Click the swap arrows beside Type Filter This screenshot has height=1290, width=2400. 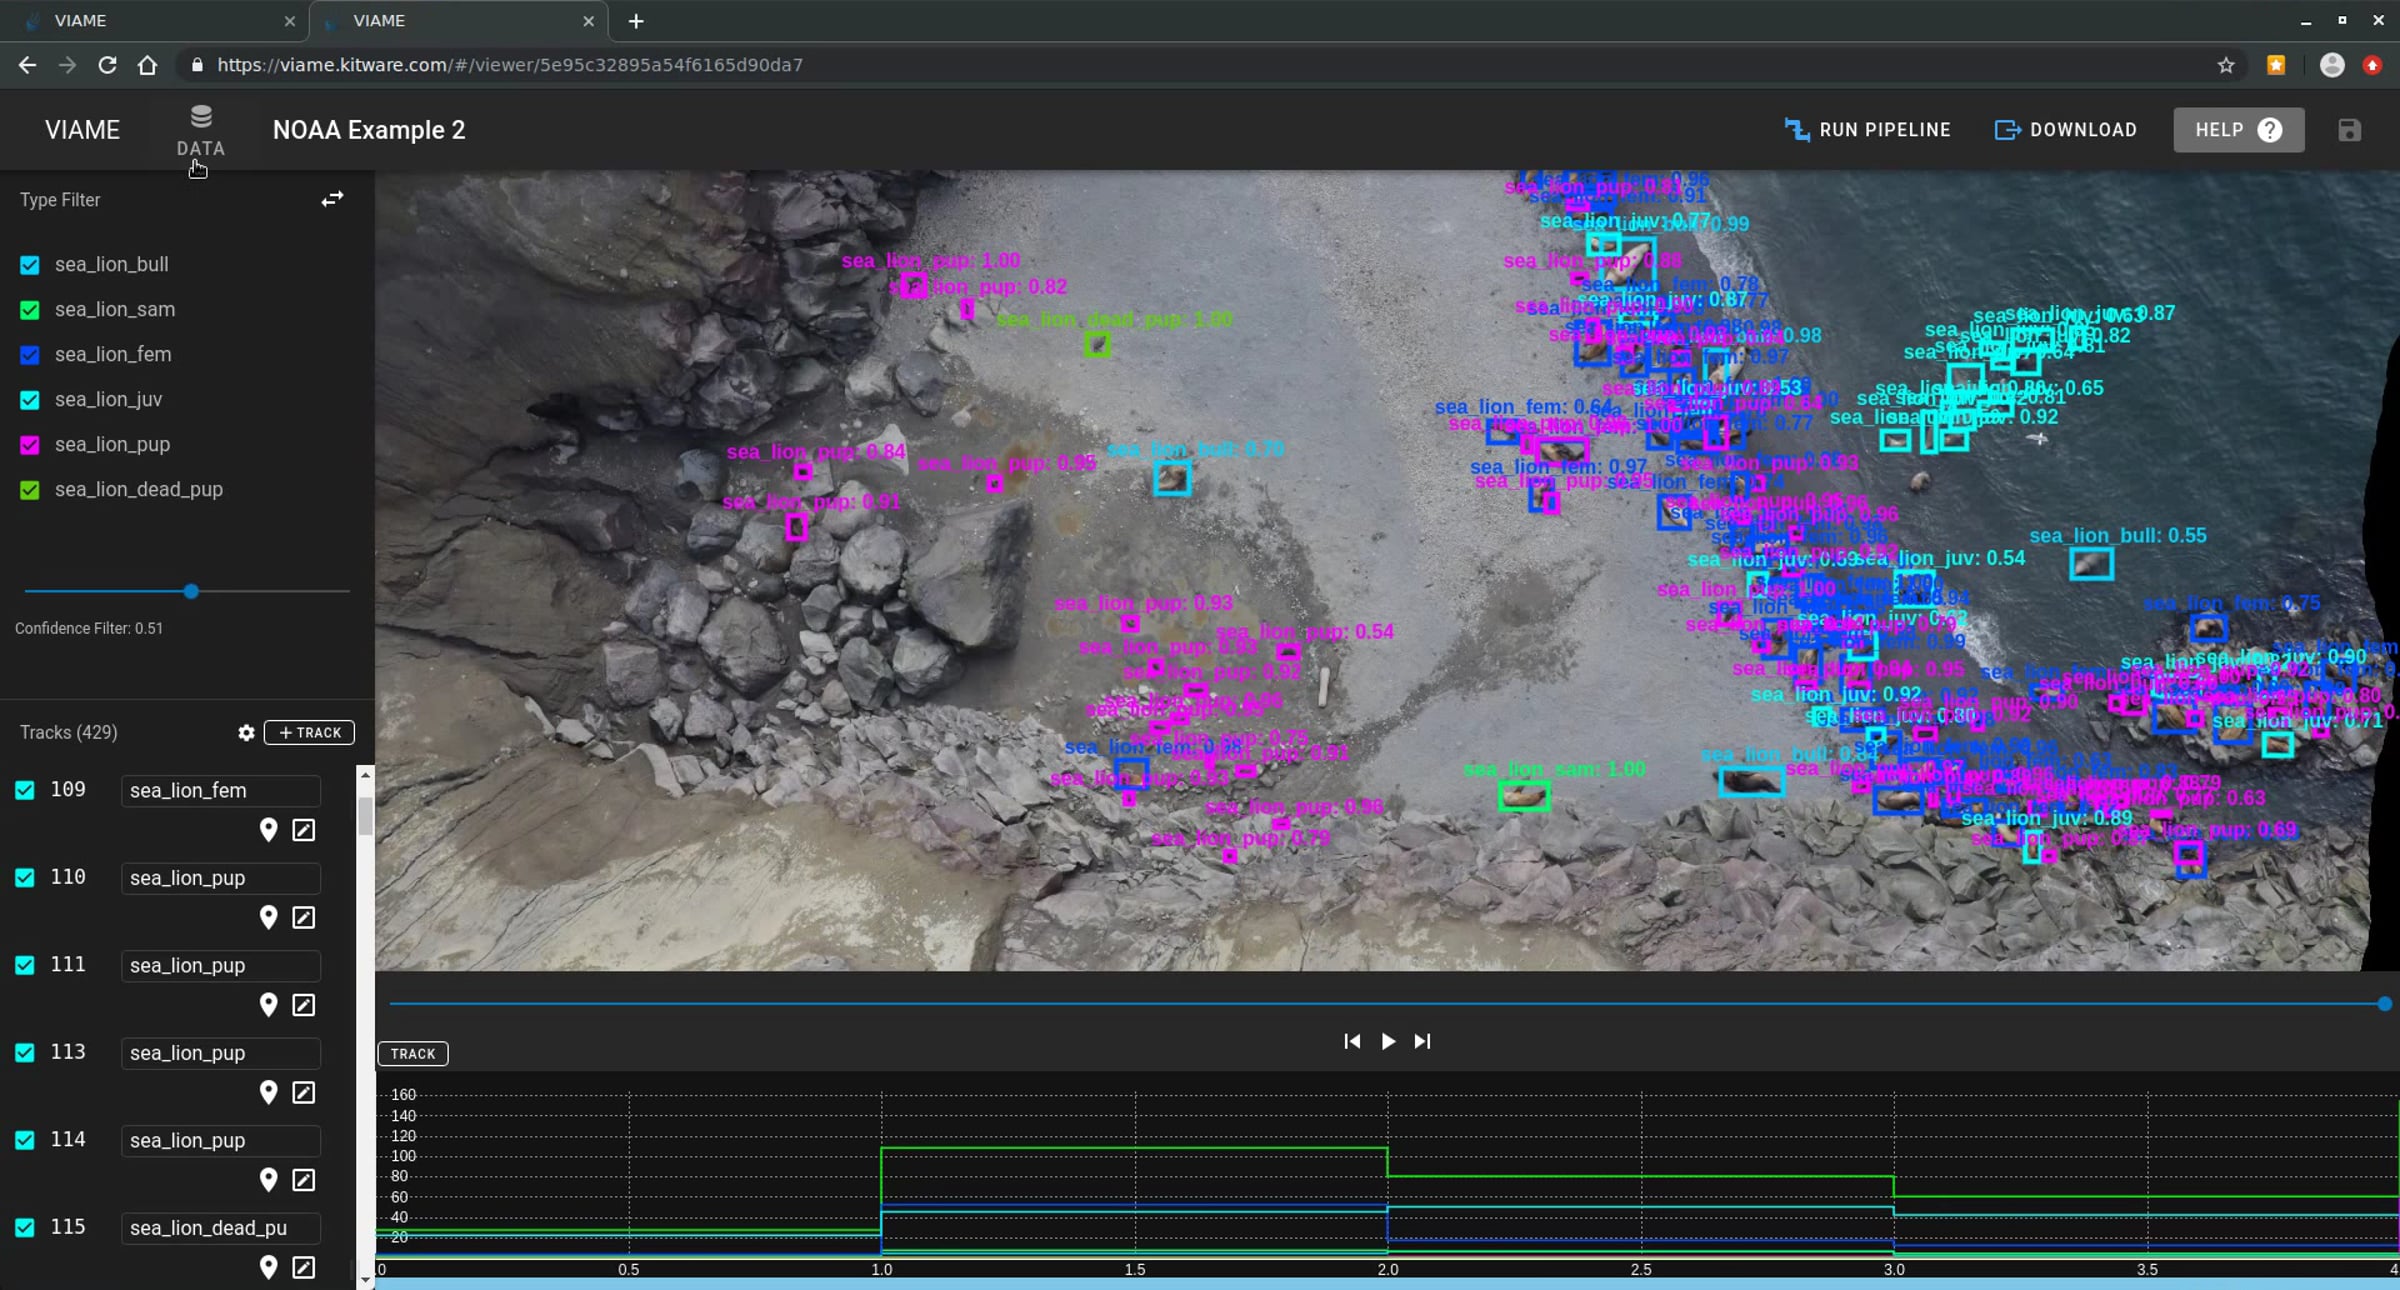click(332, 199)
